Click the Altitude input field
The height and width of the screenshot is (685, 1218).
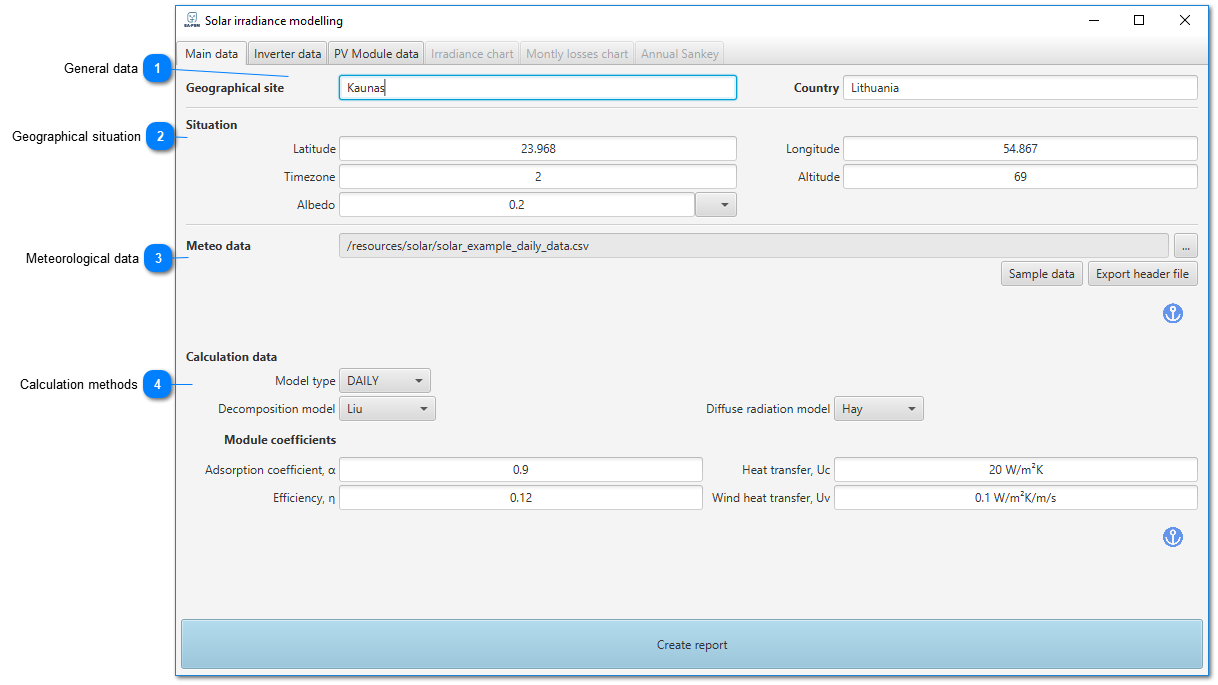click(x=1020, y=177)
